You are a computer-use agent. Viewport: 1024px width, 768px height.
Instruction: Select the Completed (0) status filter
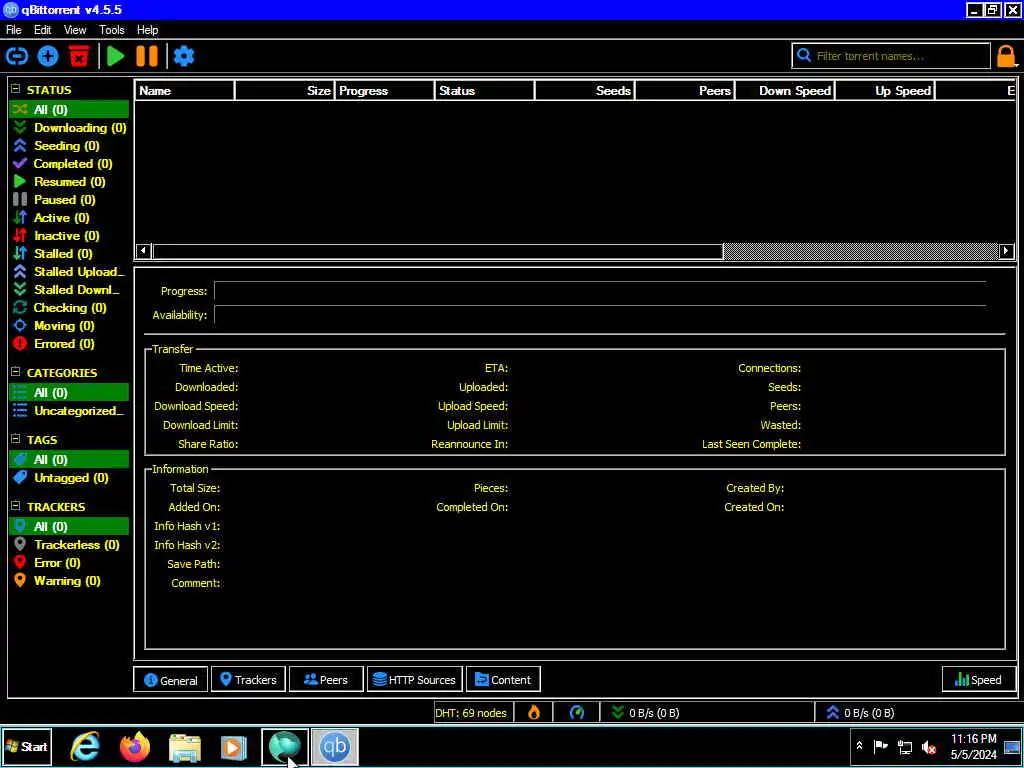pos(69,164)
